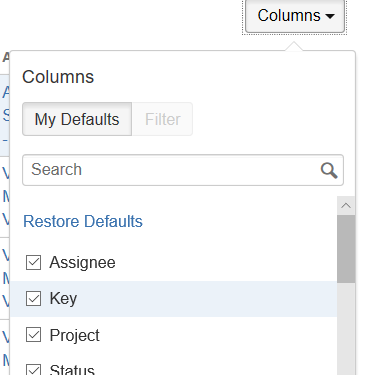Click the scrollbar track below the thumb

346,329
